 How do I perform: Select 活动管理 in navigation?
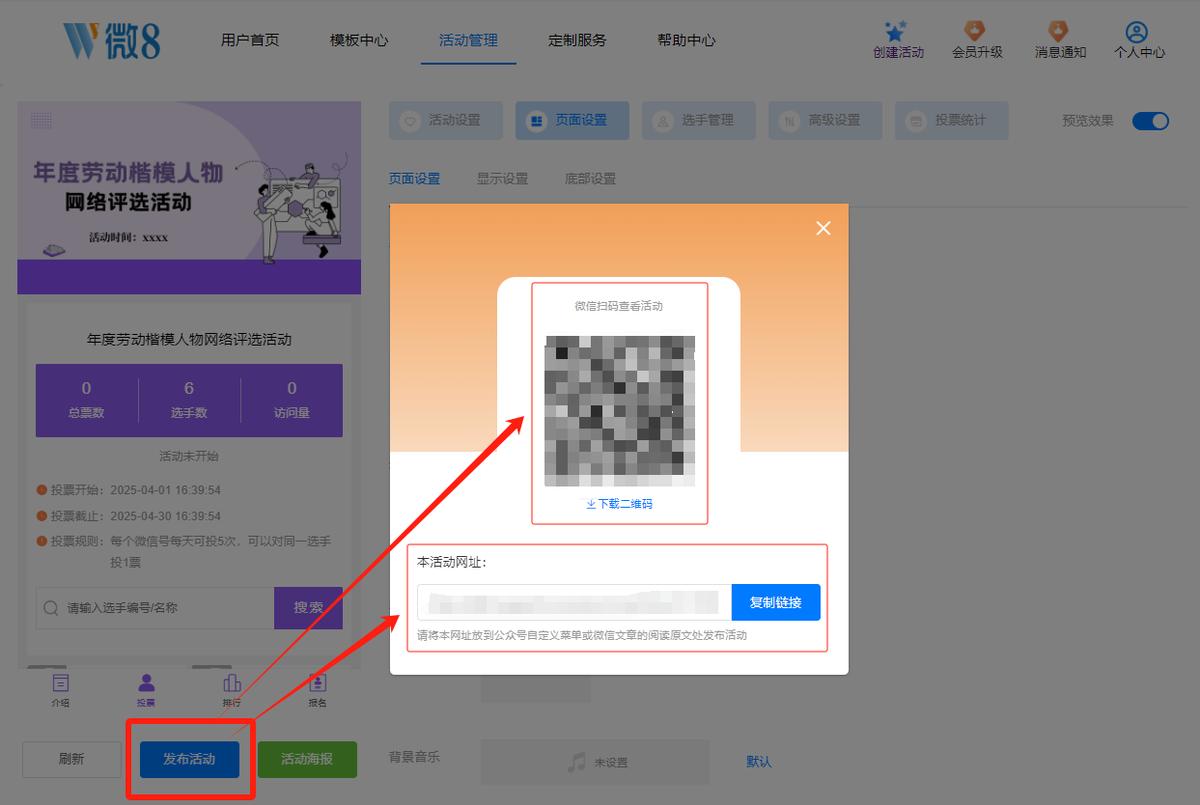click(468, 41)
